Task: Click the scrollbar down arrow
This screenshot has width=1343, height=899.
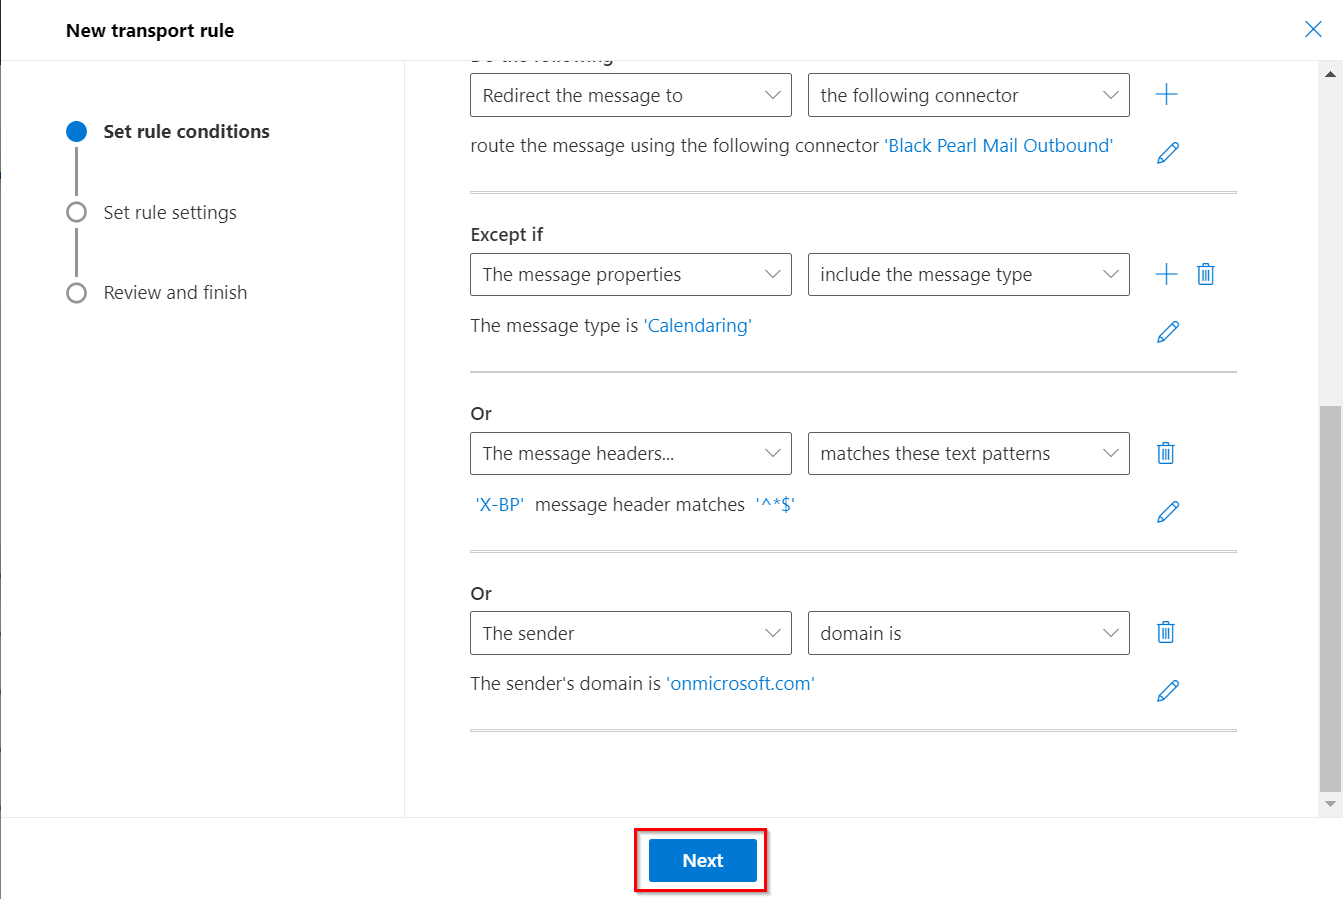Action: point(1329,803)
